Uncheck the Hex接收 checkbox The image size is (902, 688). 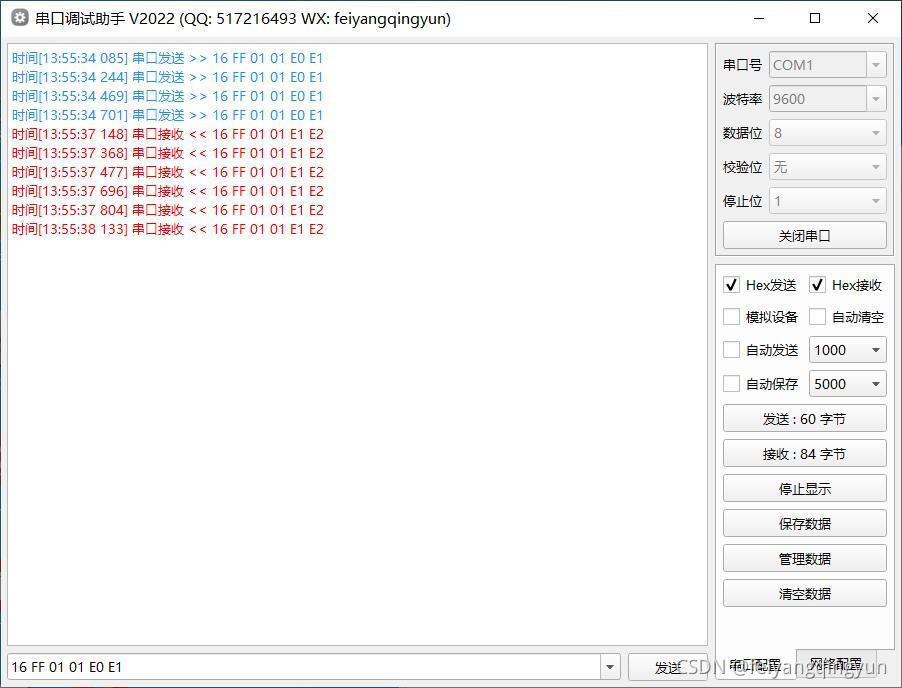coord(817,284)
